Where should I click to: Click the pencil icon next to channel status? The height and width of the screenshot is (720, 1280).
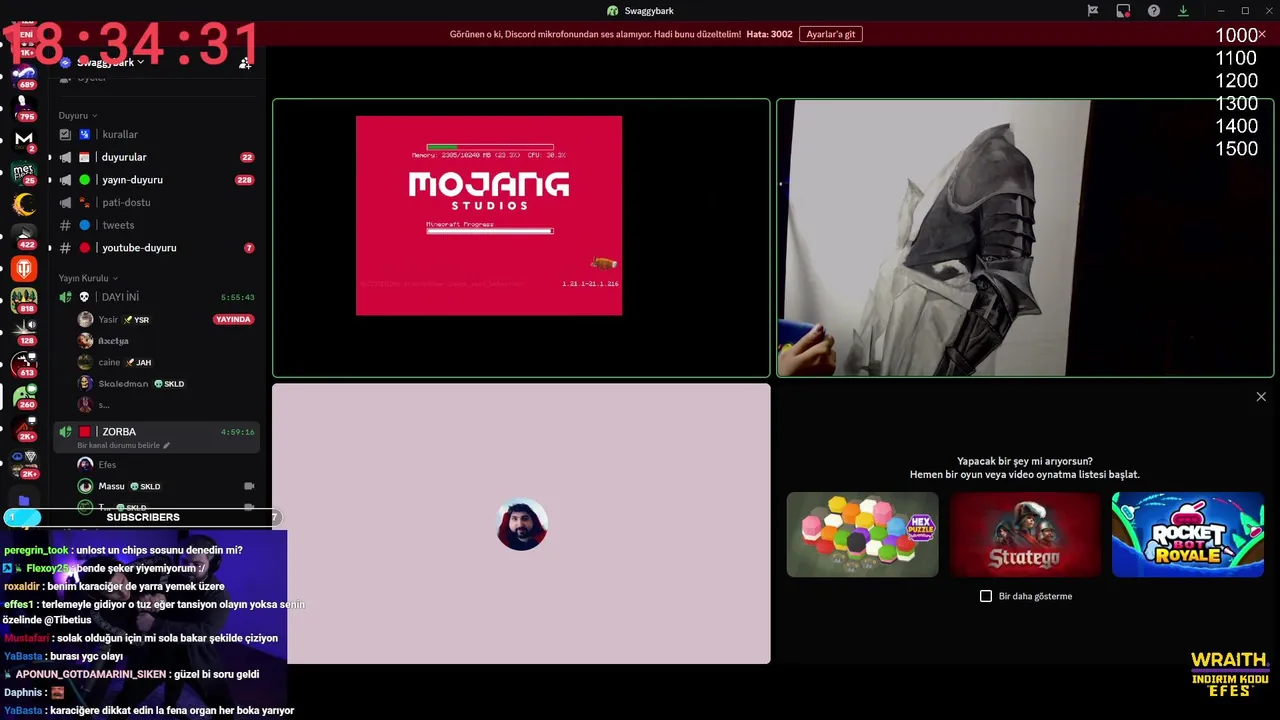coord(167,445)
